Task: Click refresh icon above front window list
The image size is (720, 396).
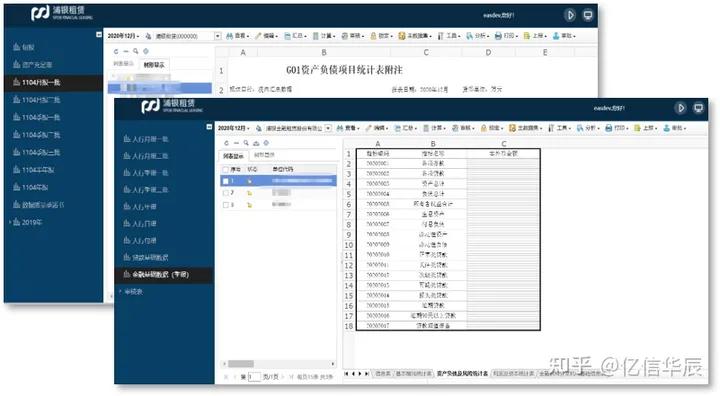Action: pyautogui.click(x=226, y=143)
